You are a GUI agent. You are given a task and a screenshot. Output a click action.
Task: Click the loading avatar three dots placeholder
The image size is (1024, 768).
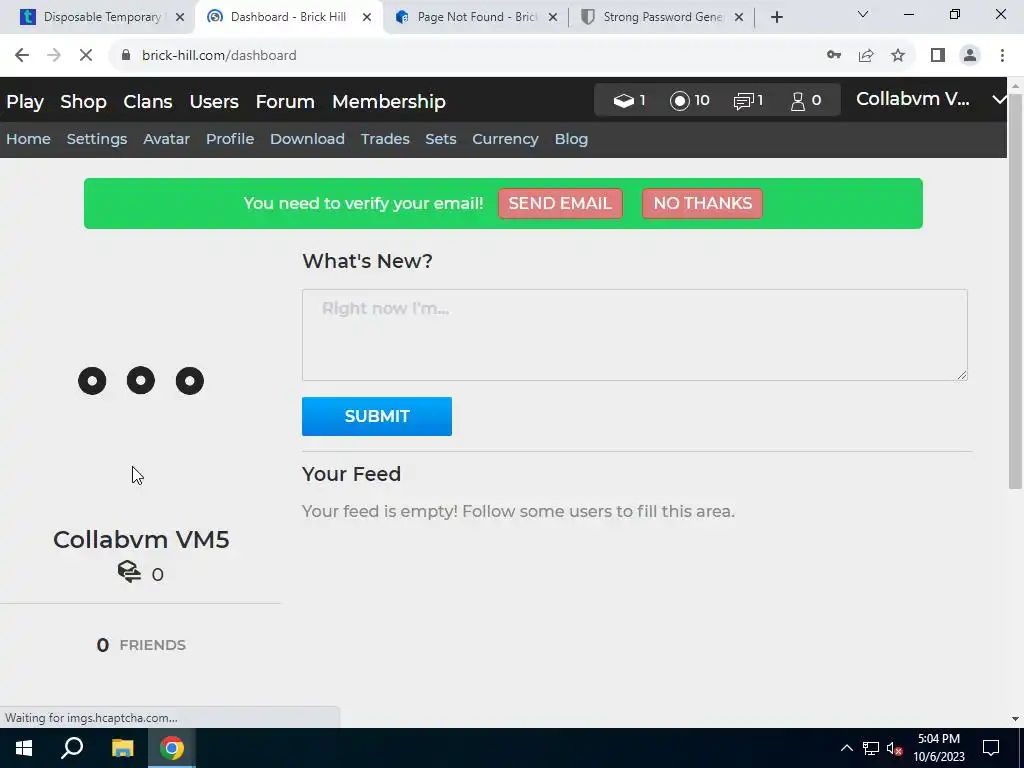coord(140,381)
